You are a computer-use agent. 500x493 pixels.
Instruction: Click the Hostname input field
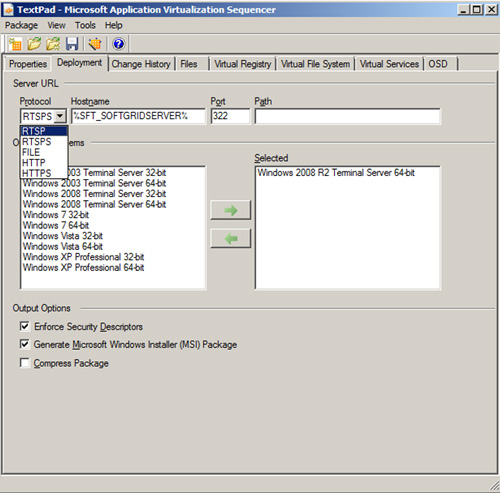pos(138,116)
